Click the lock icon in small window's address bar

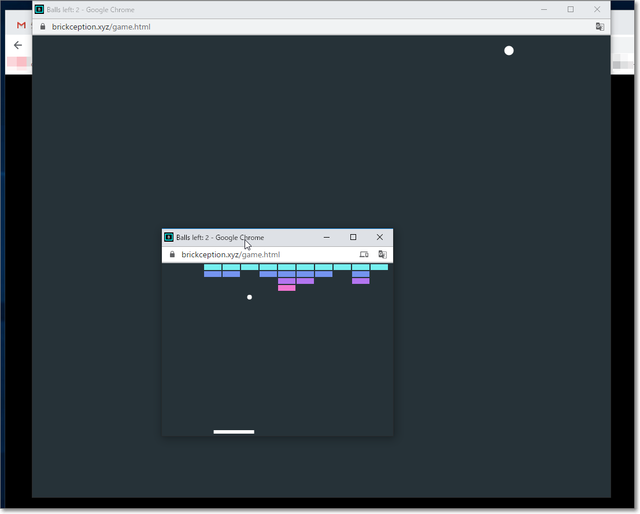click(x=172, y=255)
